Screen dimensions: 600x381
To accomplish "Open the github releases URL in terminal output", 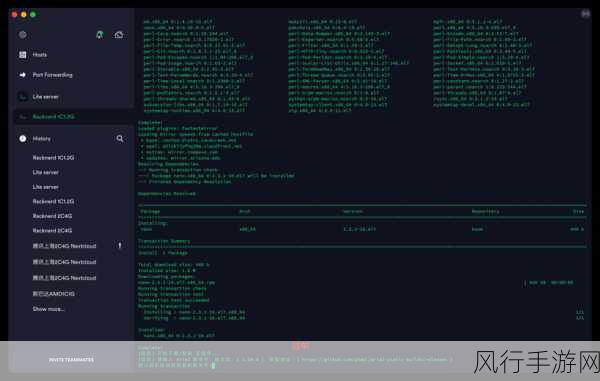I will pos(375,359).
